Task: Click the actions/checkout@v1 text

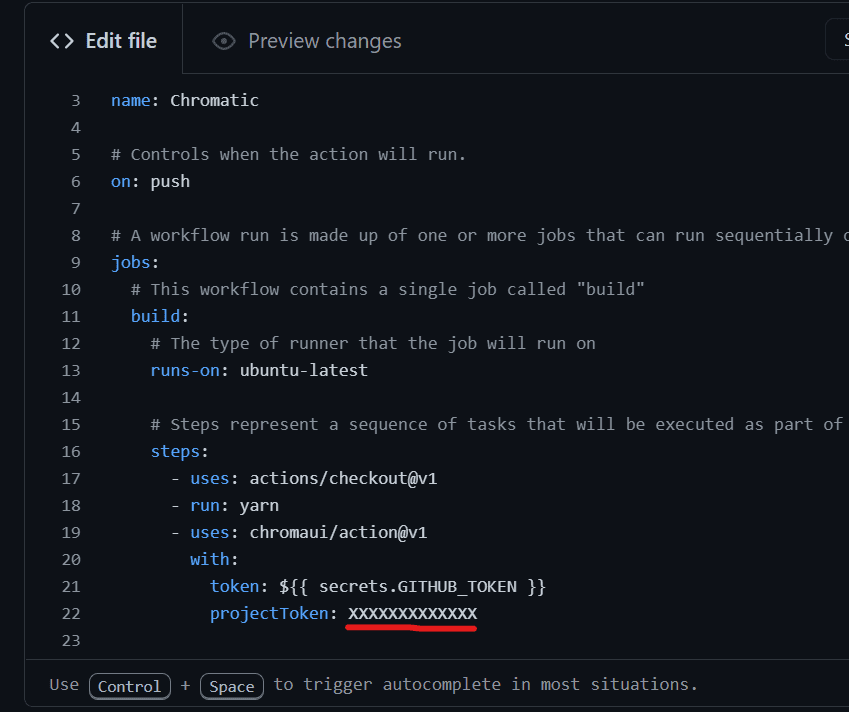Action: click(x=343, y=479)
